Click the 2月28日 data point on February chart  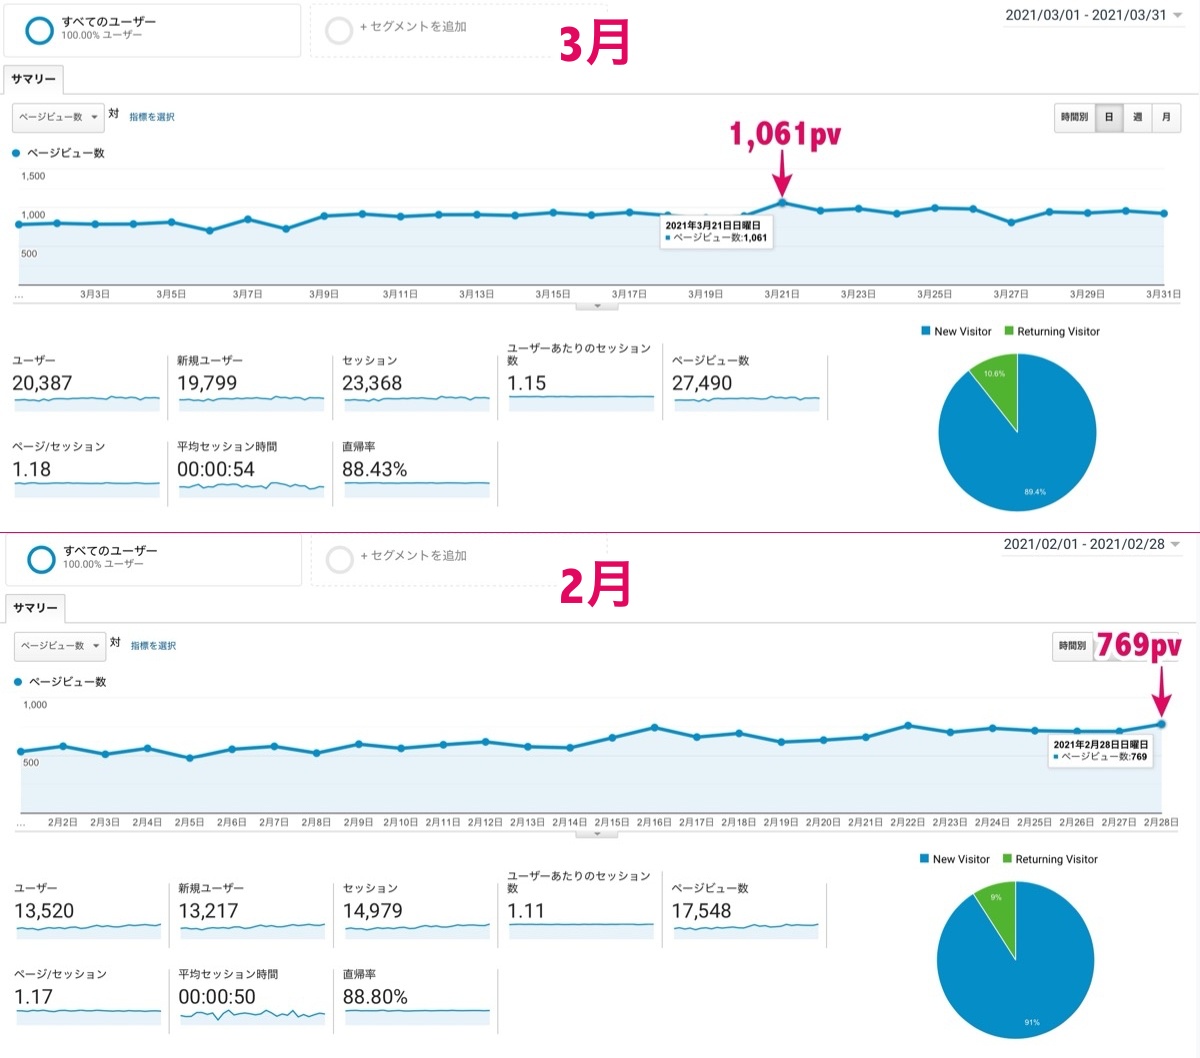tap(1161, 724)
